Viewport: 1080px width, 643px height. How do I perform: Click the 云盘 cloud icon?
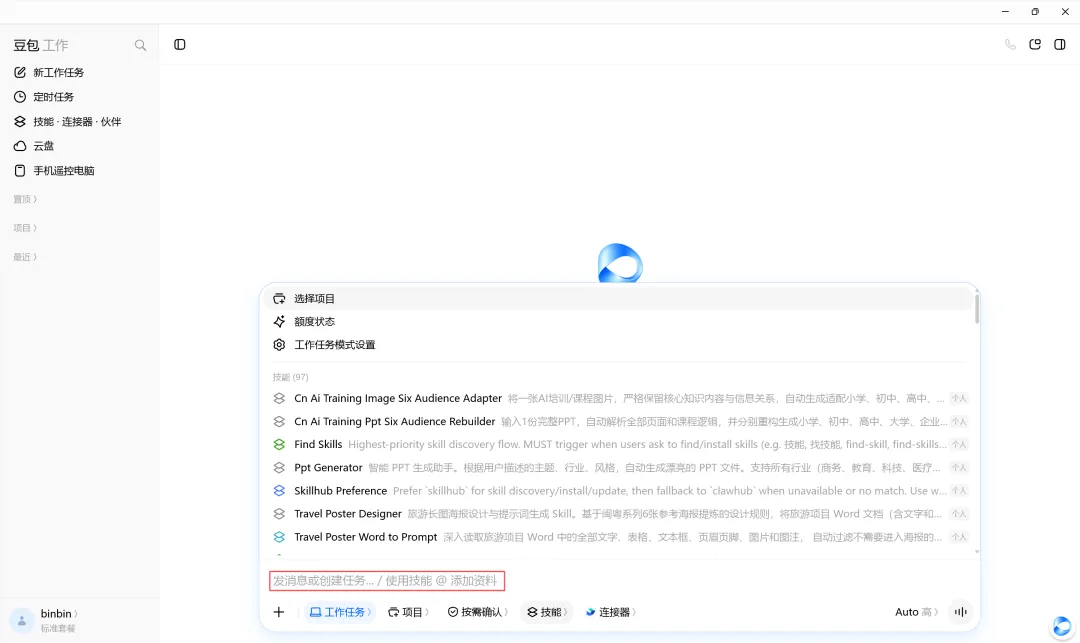[20, 146]
